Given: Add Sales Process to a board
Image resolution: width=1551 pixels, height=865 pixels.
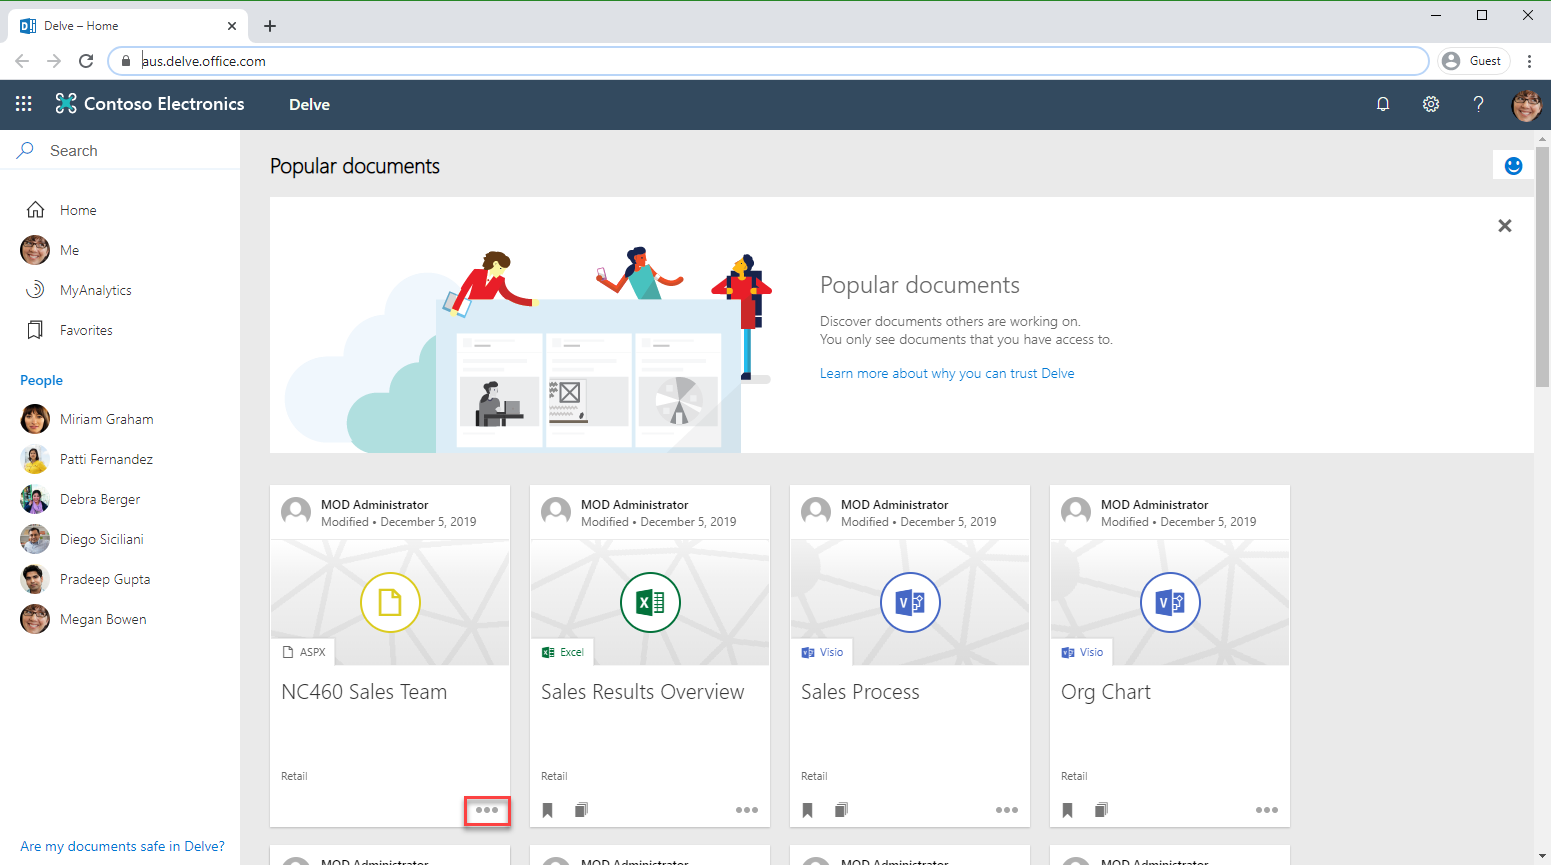Looking at the screenshot, I should (841, 810).
